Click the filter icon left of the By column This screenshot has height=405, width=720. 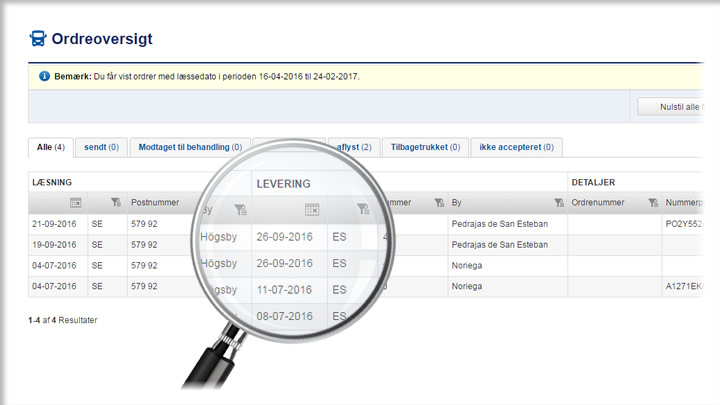439,202
